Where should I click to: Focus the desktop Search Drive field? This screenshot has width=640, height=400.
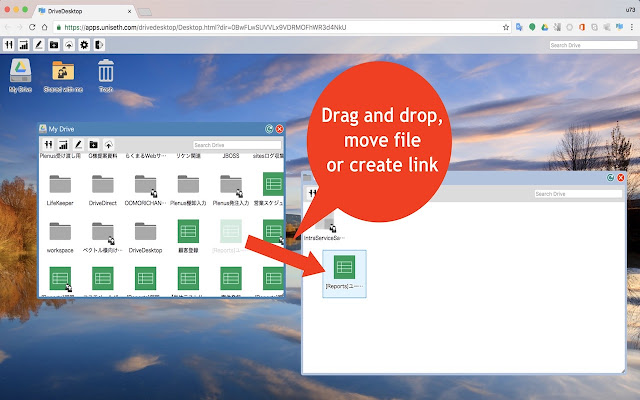(593, 45)
